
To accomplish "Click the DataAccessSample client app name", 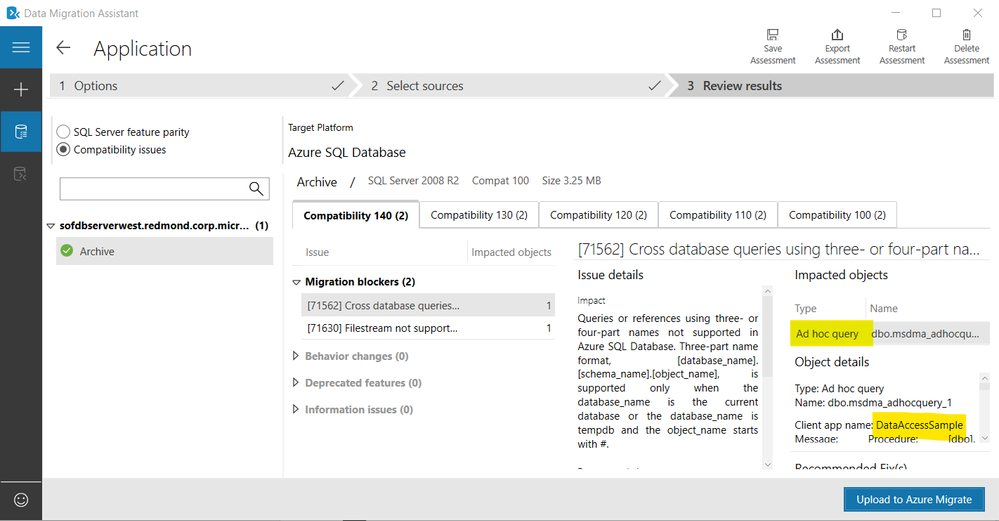I will (x=919, y=425).
